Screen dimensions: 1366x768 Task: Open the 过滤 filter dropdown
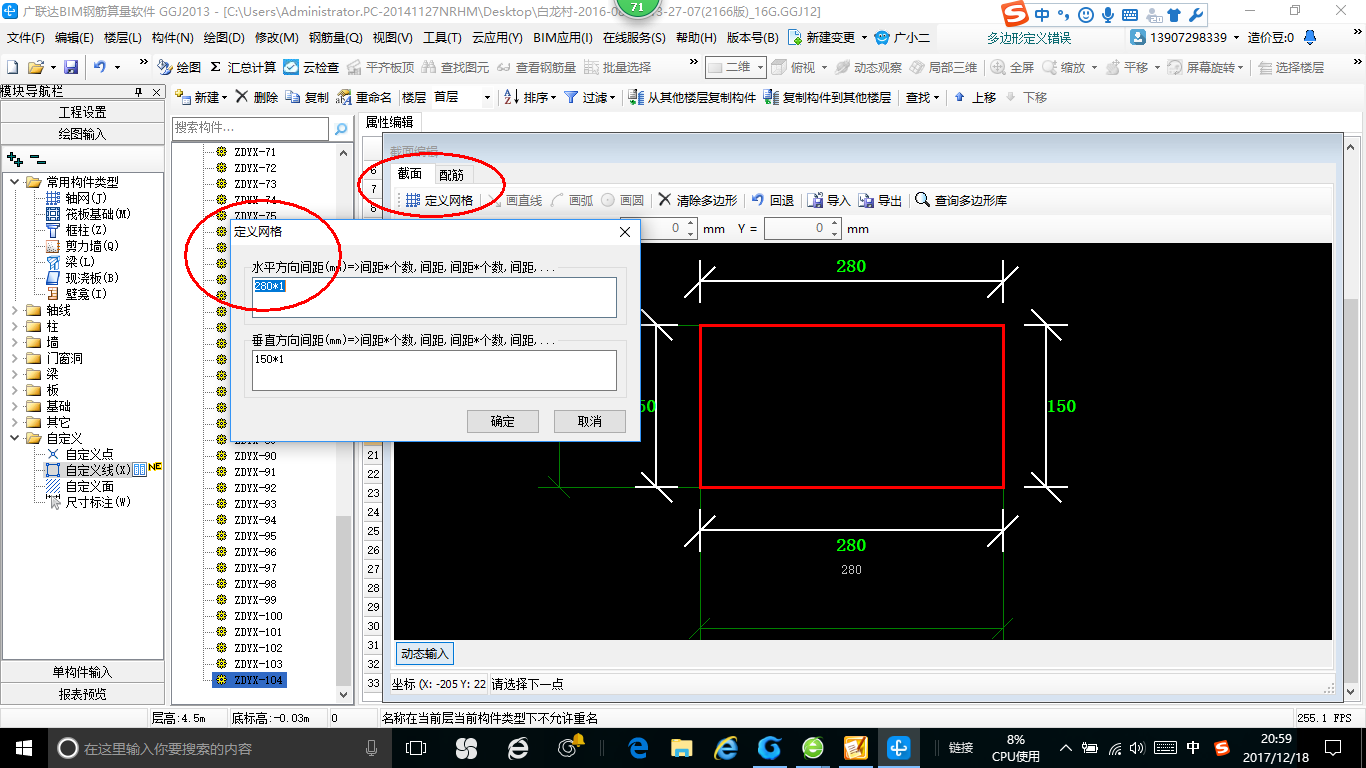(590, 97)
